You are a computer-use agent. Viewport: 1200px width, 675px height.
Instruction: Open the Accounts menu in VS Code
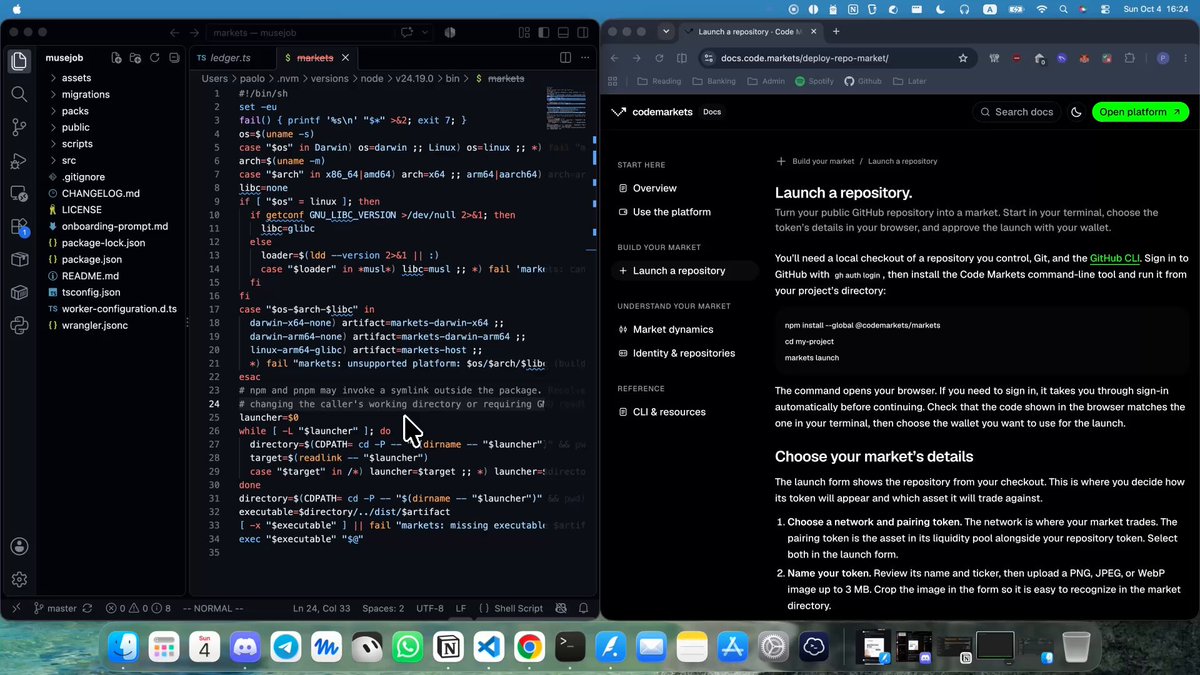coord(19,546)
